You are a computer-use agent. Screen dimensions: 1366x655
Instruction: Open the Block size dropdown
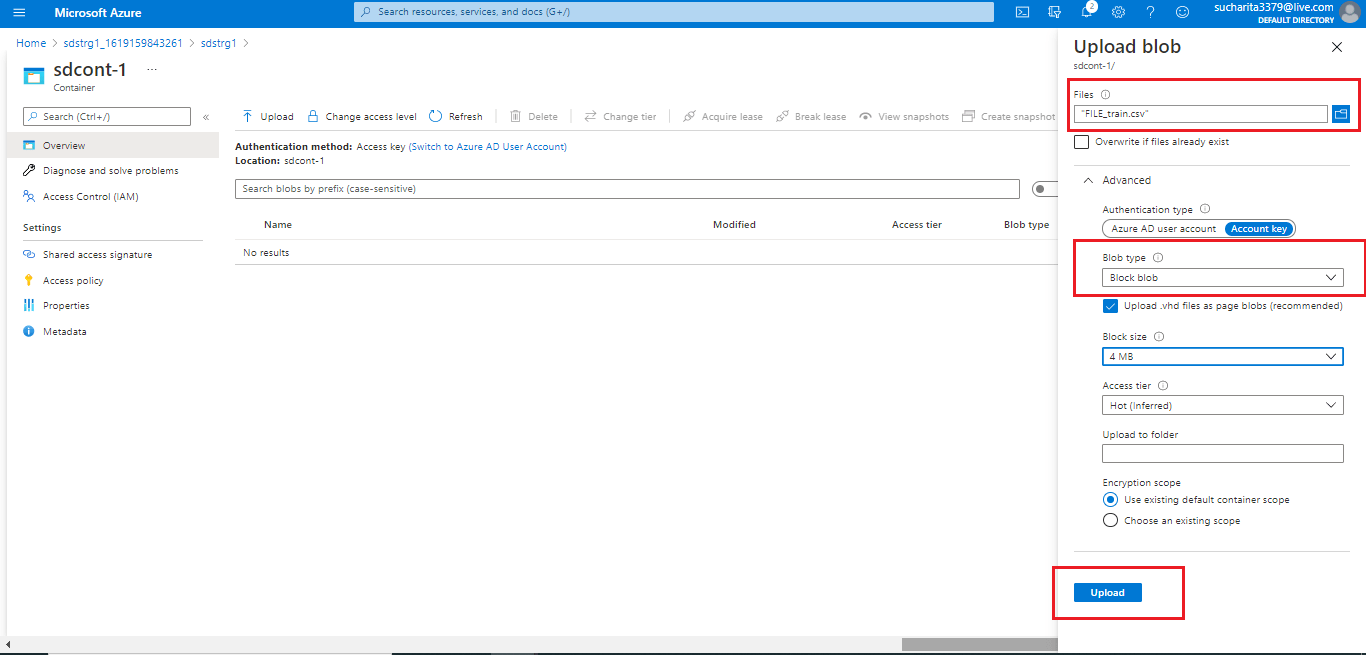[1222, 356]
